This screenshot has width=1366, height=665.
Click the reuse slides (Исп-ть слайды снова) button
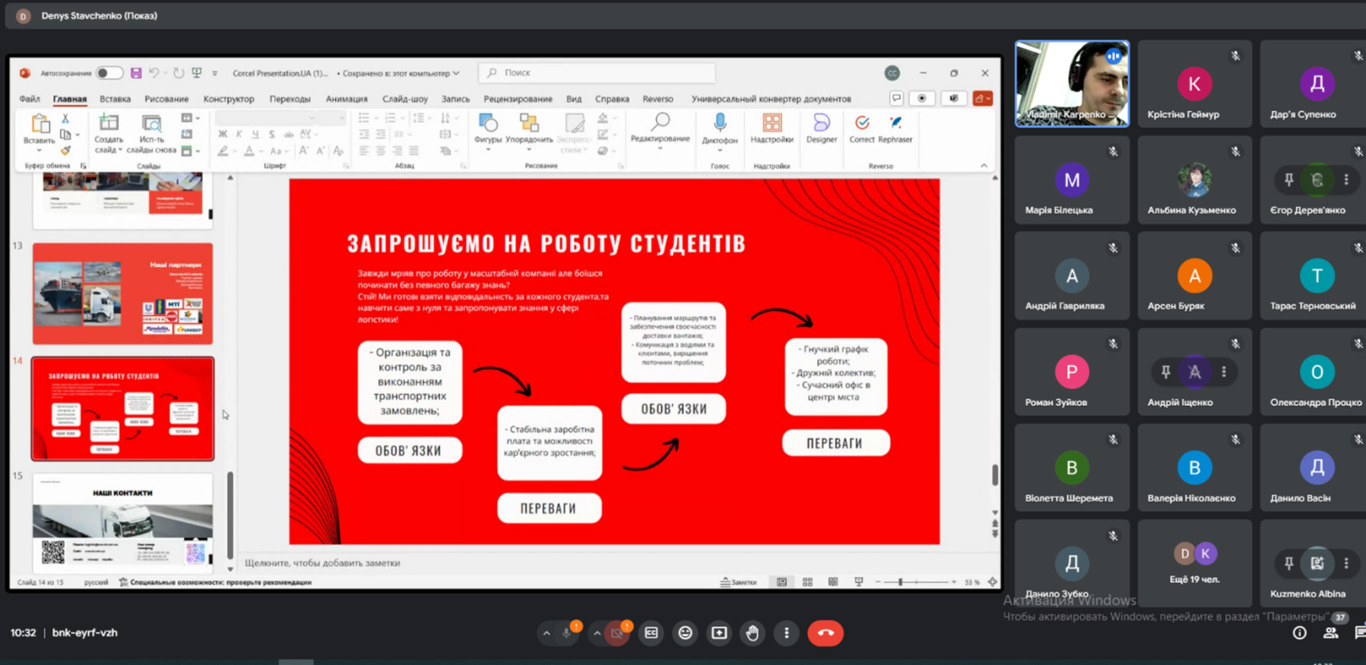coord(152,132)
